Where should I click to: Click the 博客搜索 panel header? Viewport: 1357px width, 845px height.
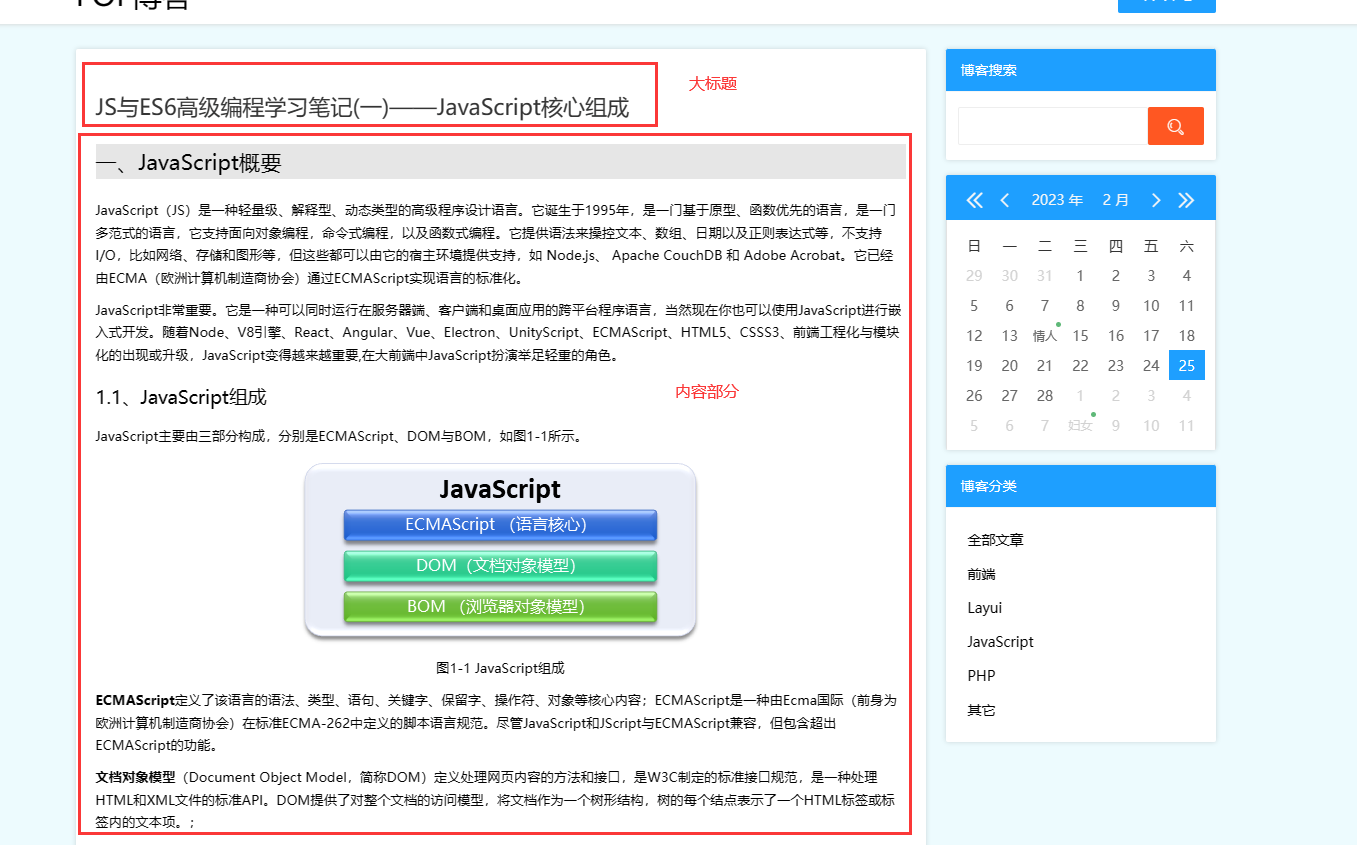click(x=1081, y=70)
